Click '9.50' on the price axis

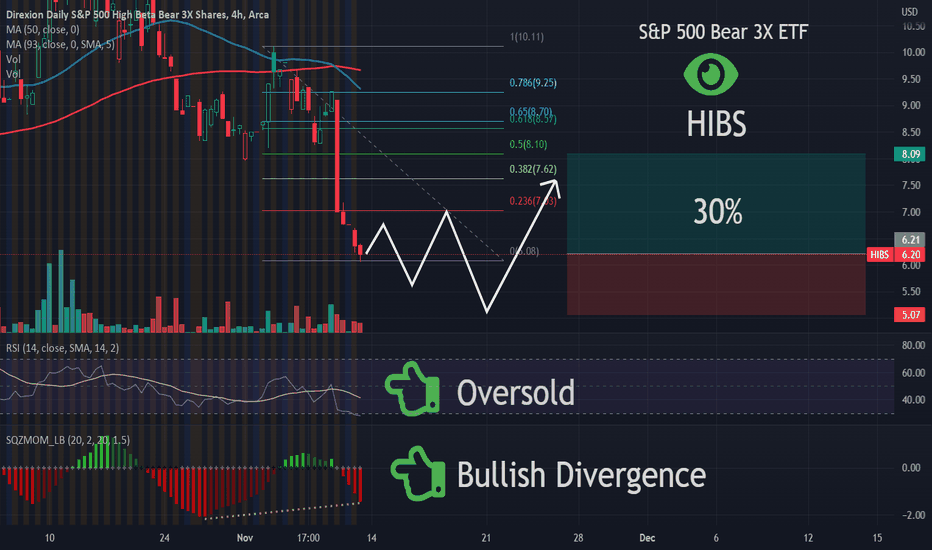(913, 79)
